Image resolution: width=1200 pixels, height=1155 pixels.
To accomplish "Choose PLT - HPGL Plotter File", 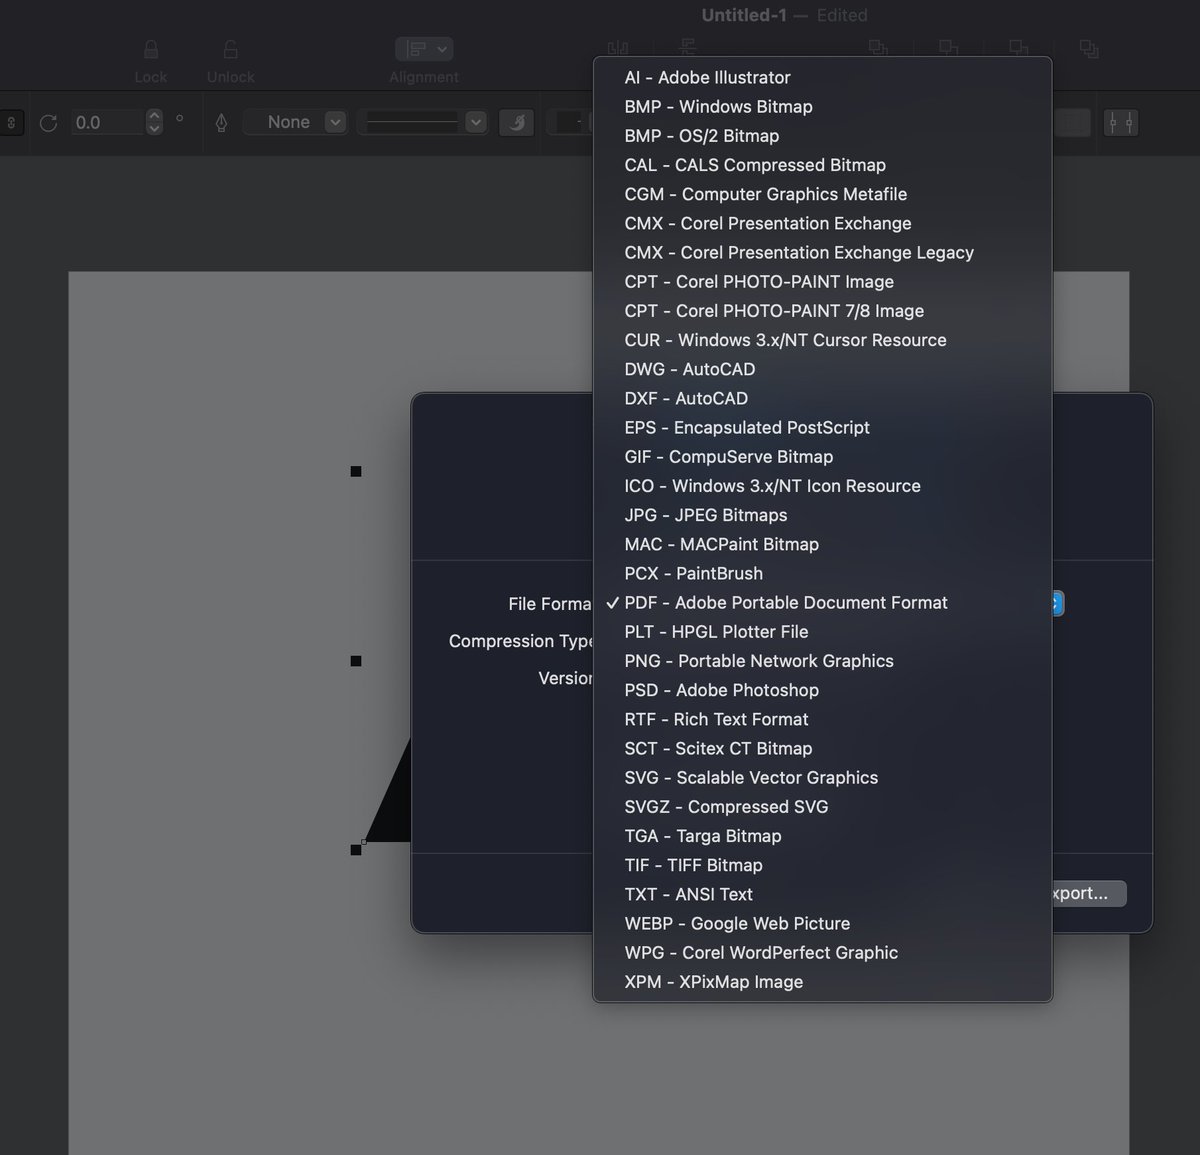I will pos(822,631).
